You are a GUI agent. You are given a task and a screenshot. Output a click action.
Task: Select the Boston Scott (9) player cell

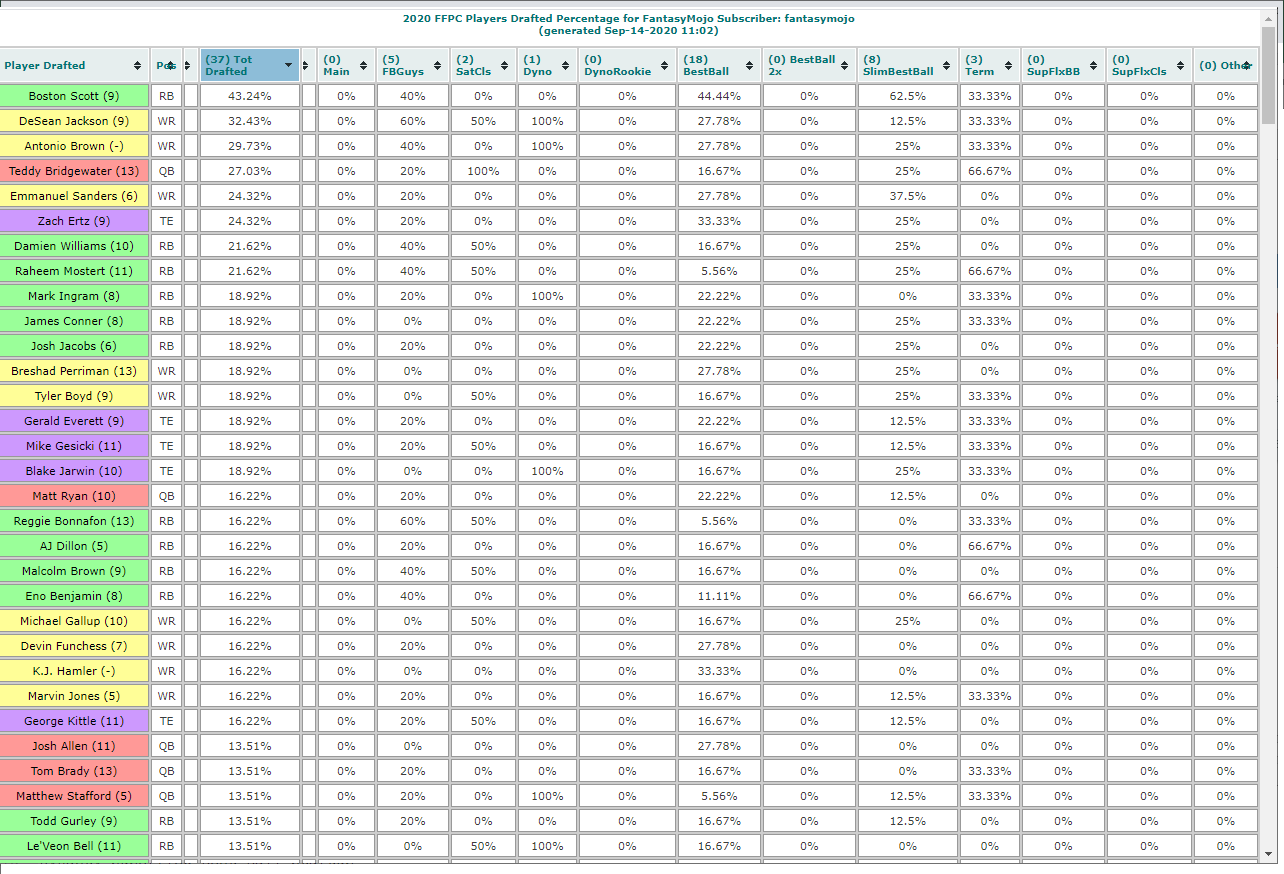click(74, 96)
